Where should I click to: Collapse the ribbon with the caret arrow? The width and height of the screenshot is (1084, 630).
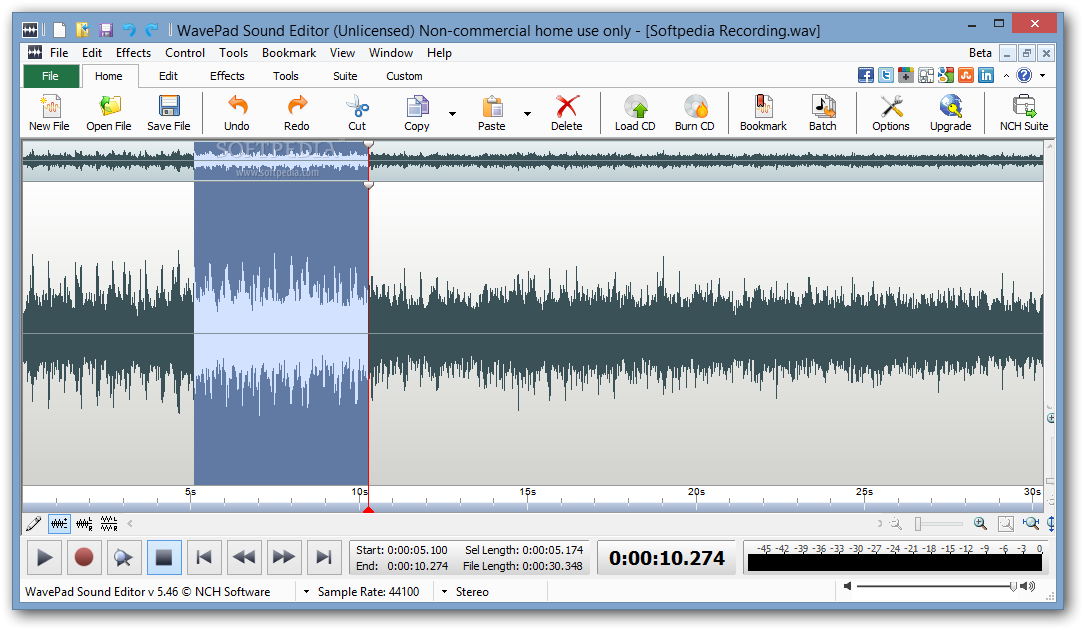[x=1007, y=75]
